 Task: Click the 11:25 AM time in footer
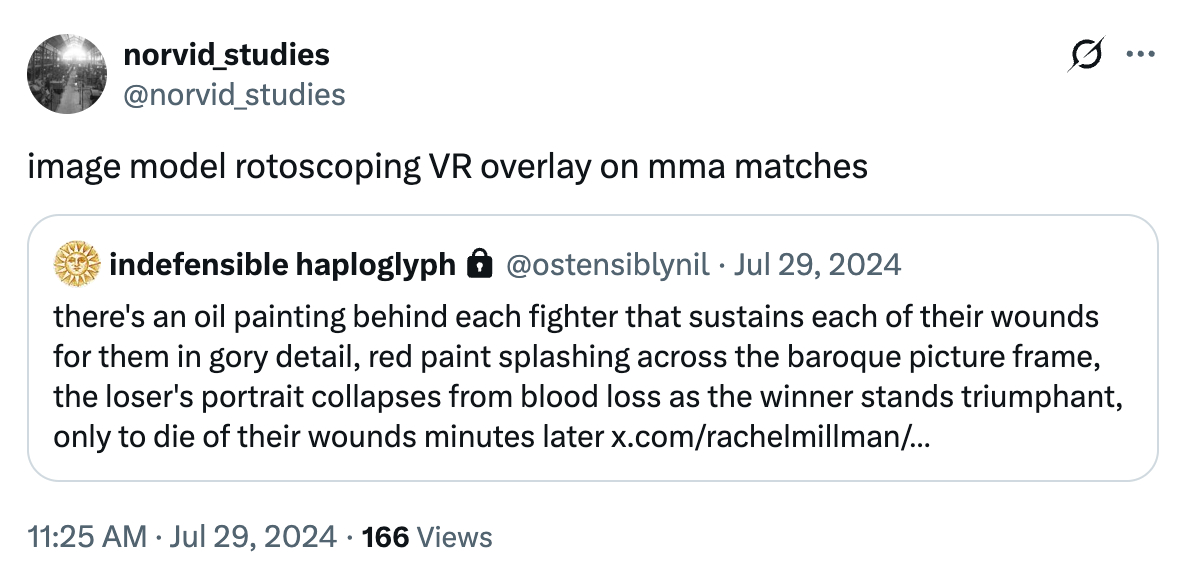click(86, 537)
